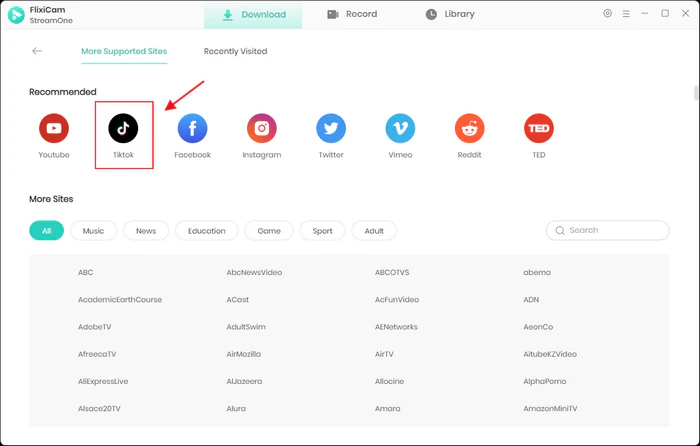Open the TED site icon
The height and width of the screenshot is (446, 700).
(x=538, y=128)
